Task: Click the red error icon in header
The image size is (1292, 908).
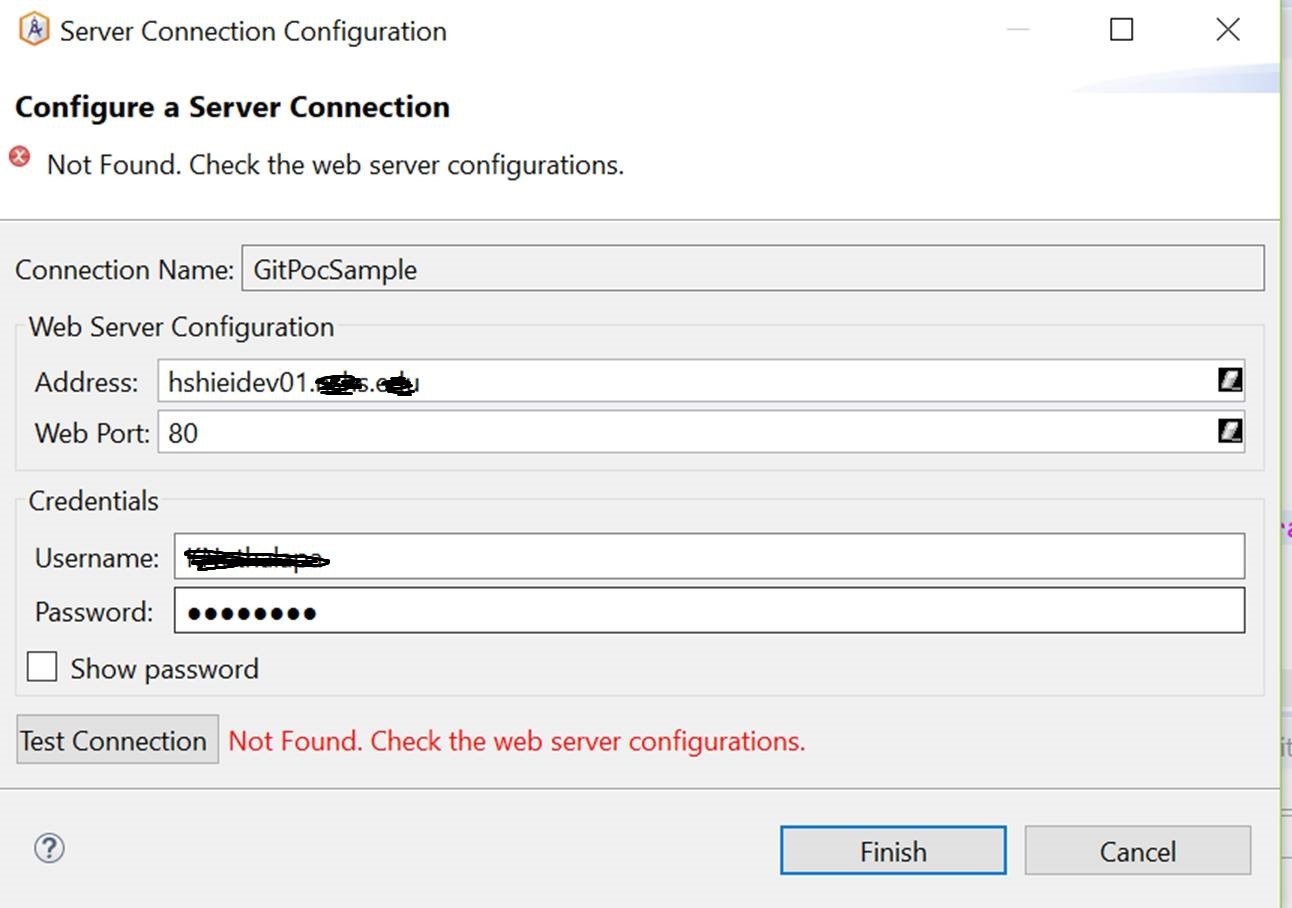Action: point(19,157)
